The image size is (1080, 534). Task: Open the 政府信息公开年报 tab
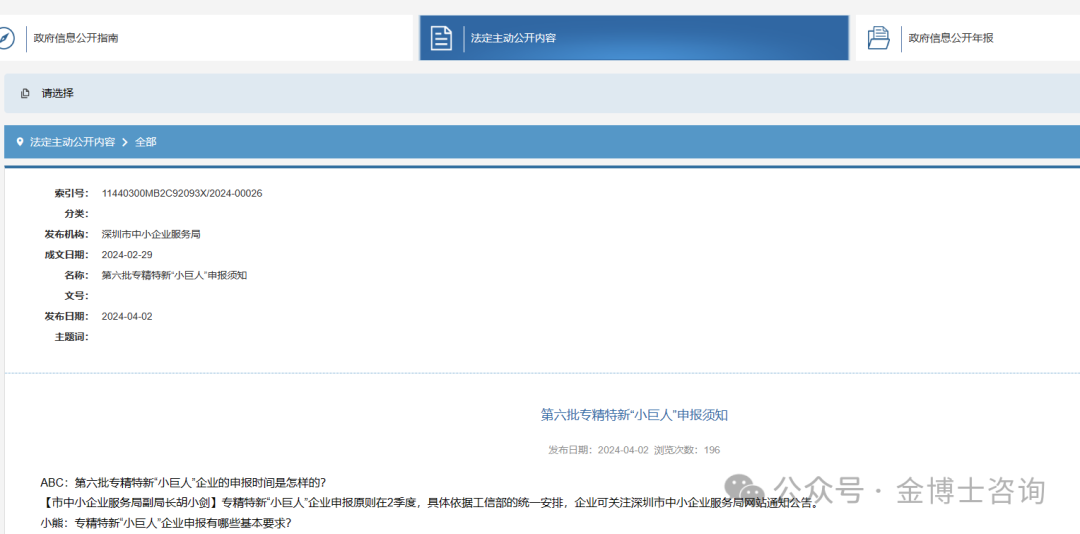click(968, 38)
